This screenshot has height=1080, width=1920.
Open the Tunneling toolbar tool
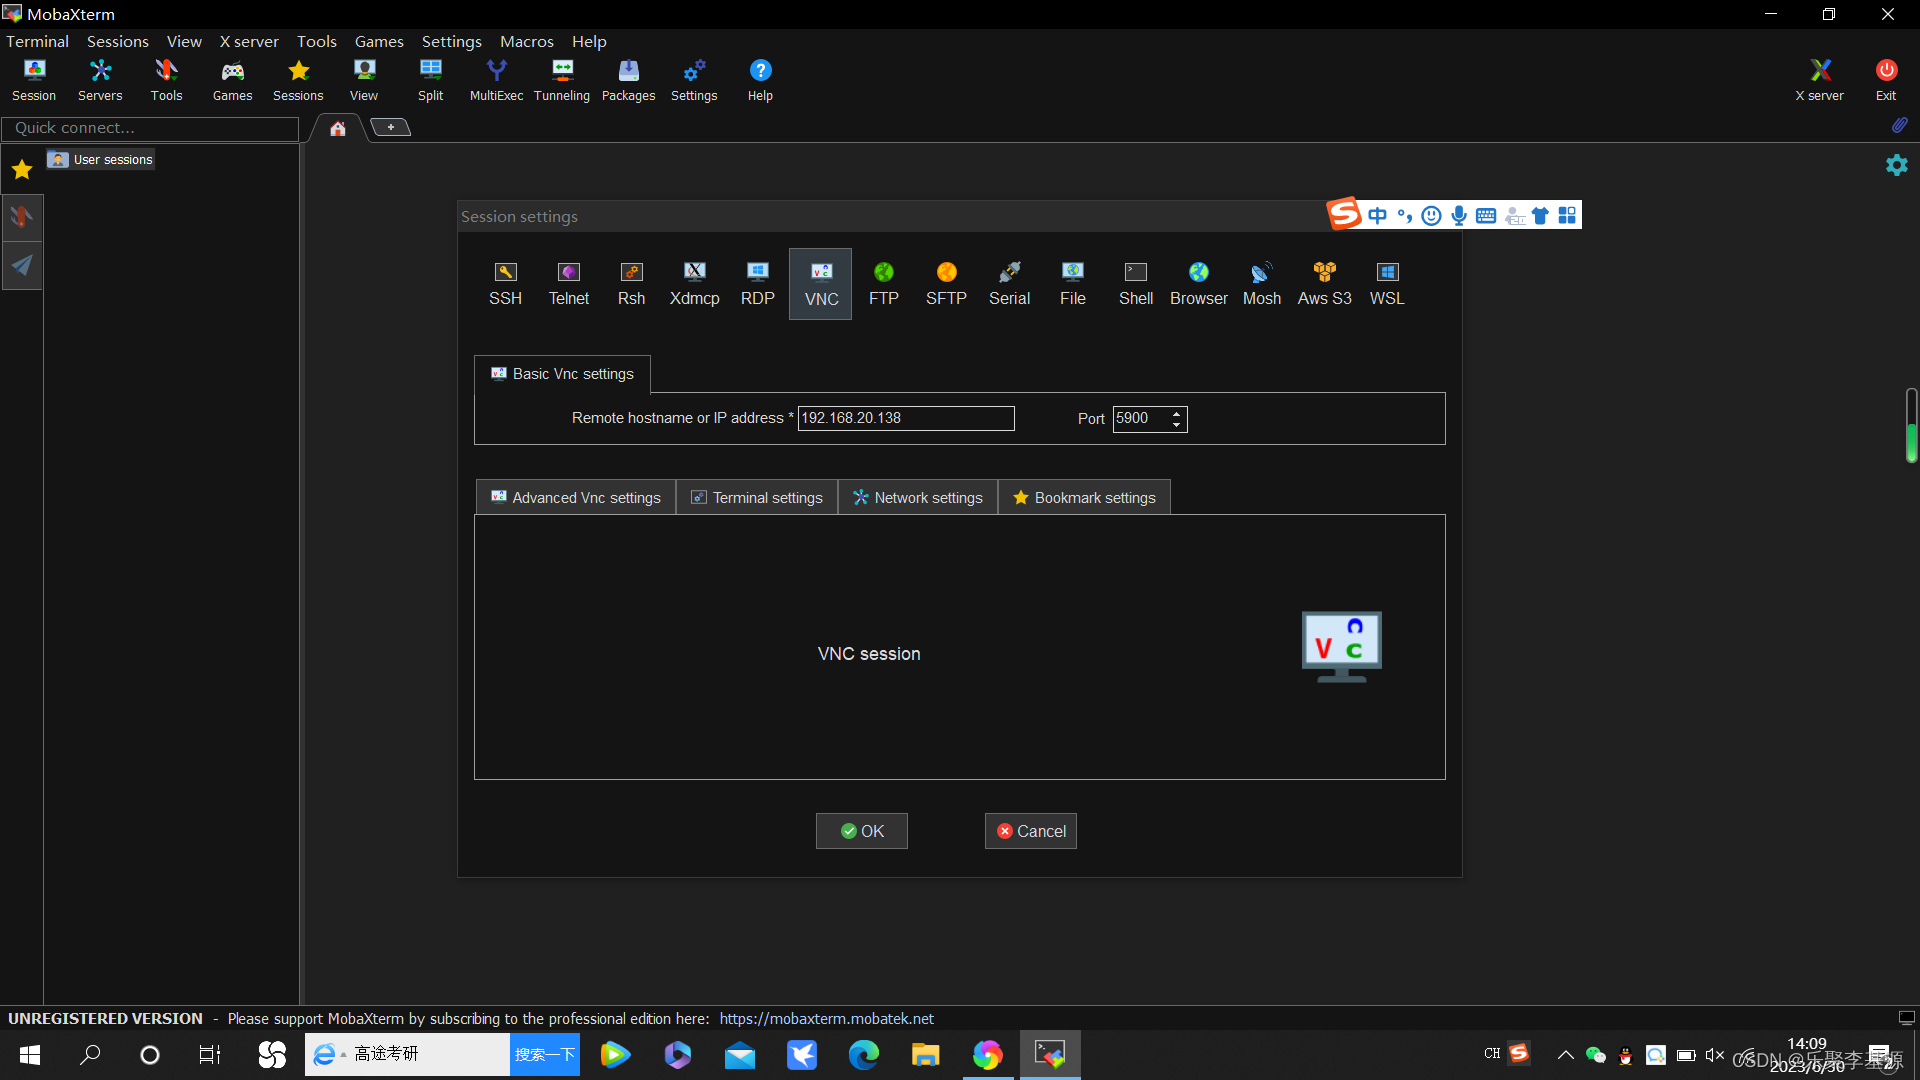pyautogui.click(x=562, y=80)
